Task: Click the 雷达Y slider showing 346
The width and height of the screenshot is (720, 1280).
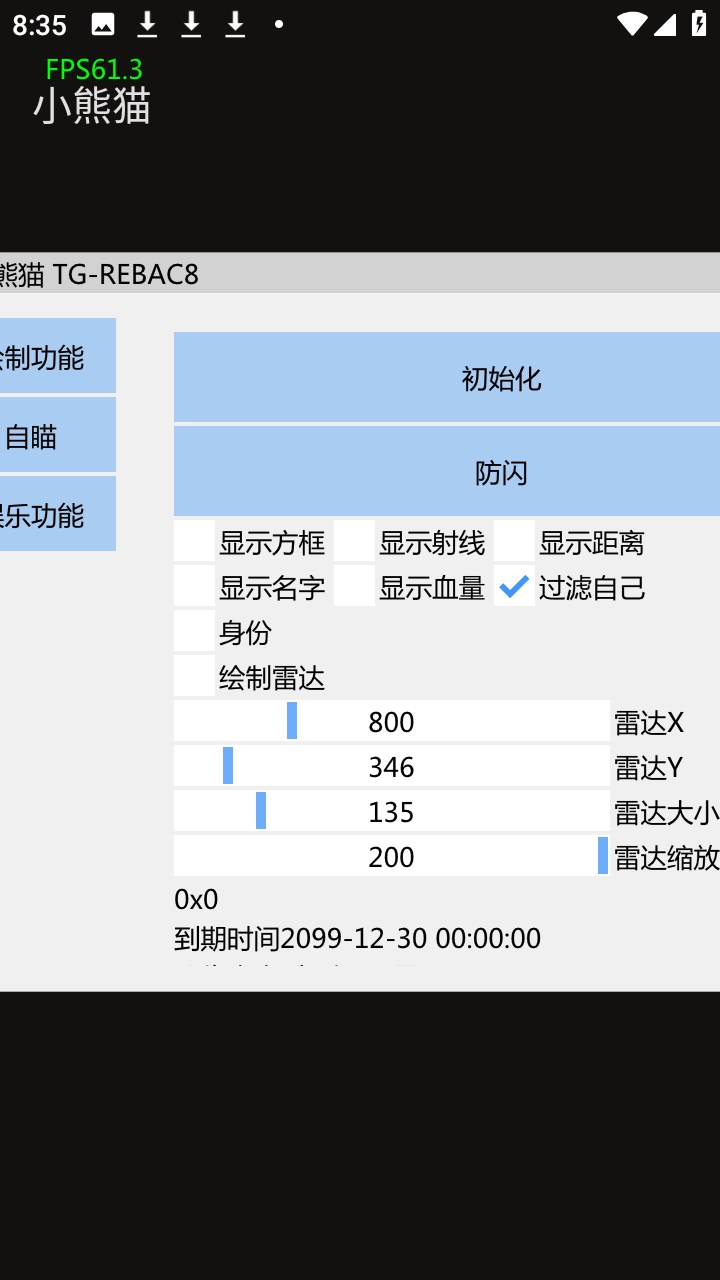Action: pyautogui.click(x=391, y=766)
